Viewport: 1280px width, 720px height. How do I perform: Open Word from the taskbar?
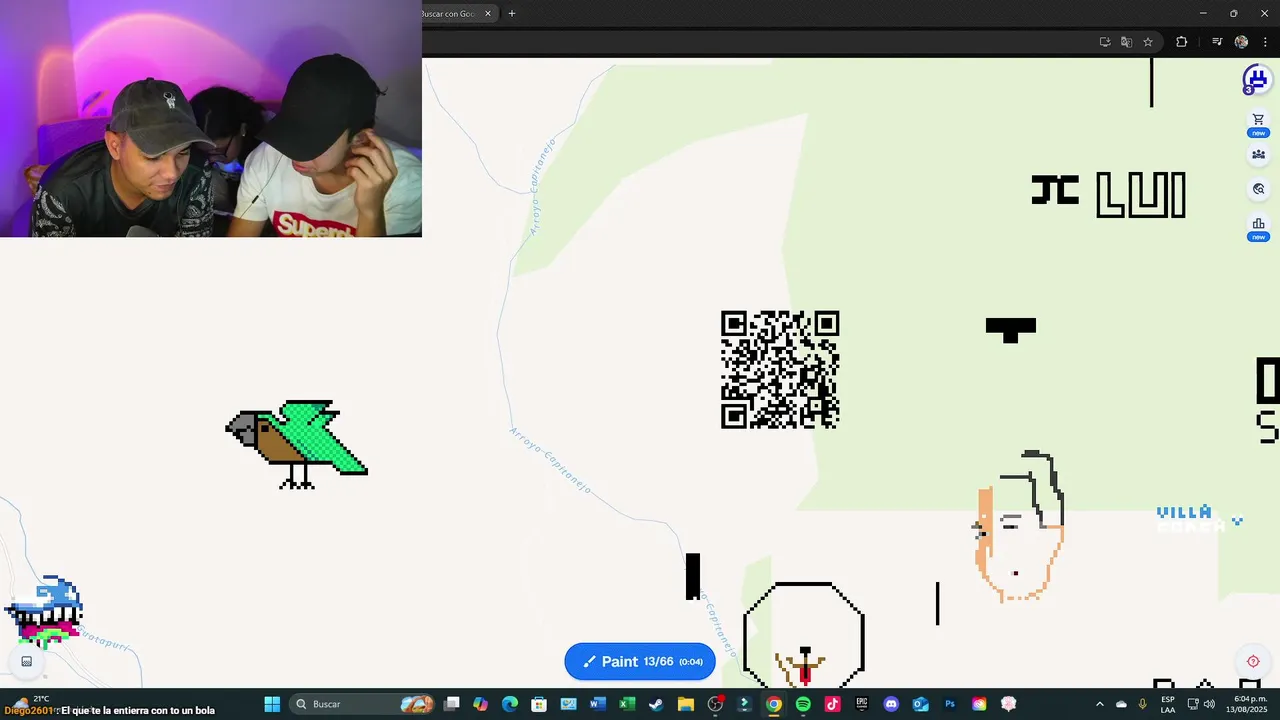coord(598,704)
